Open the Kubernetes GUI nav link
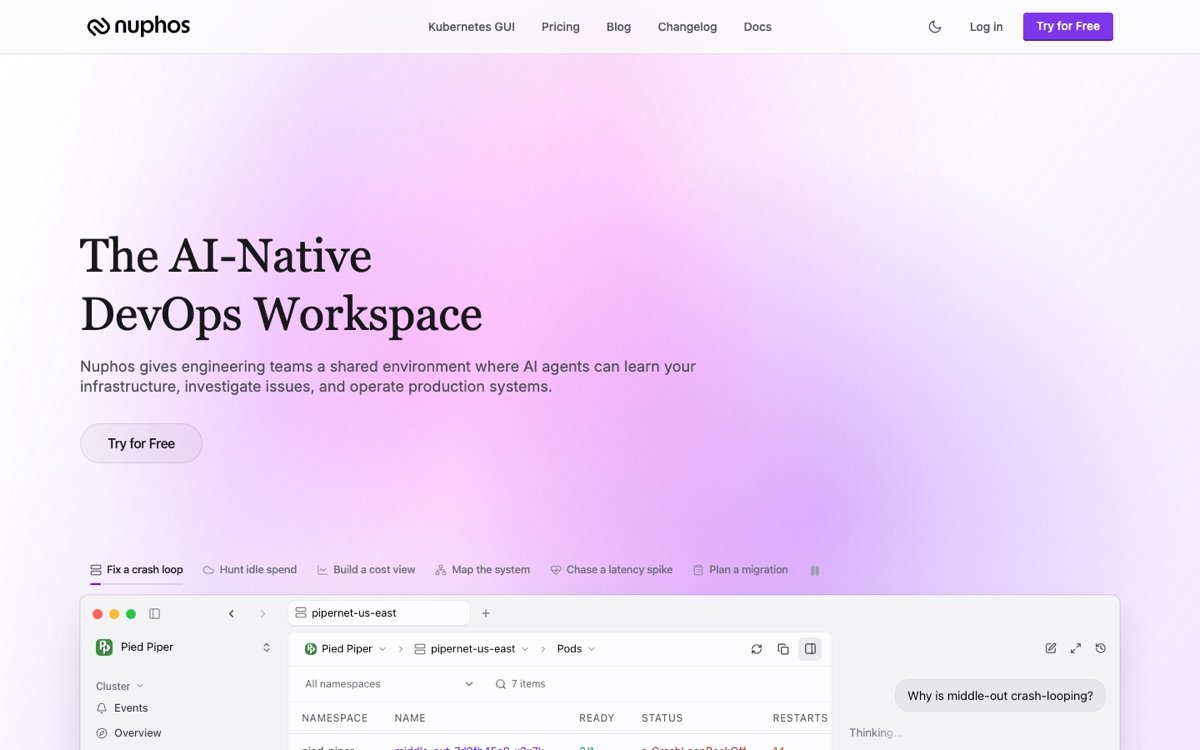Screen dimensions: 1200x750 471,27
